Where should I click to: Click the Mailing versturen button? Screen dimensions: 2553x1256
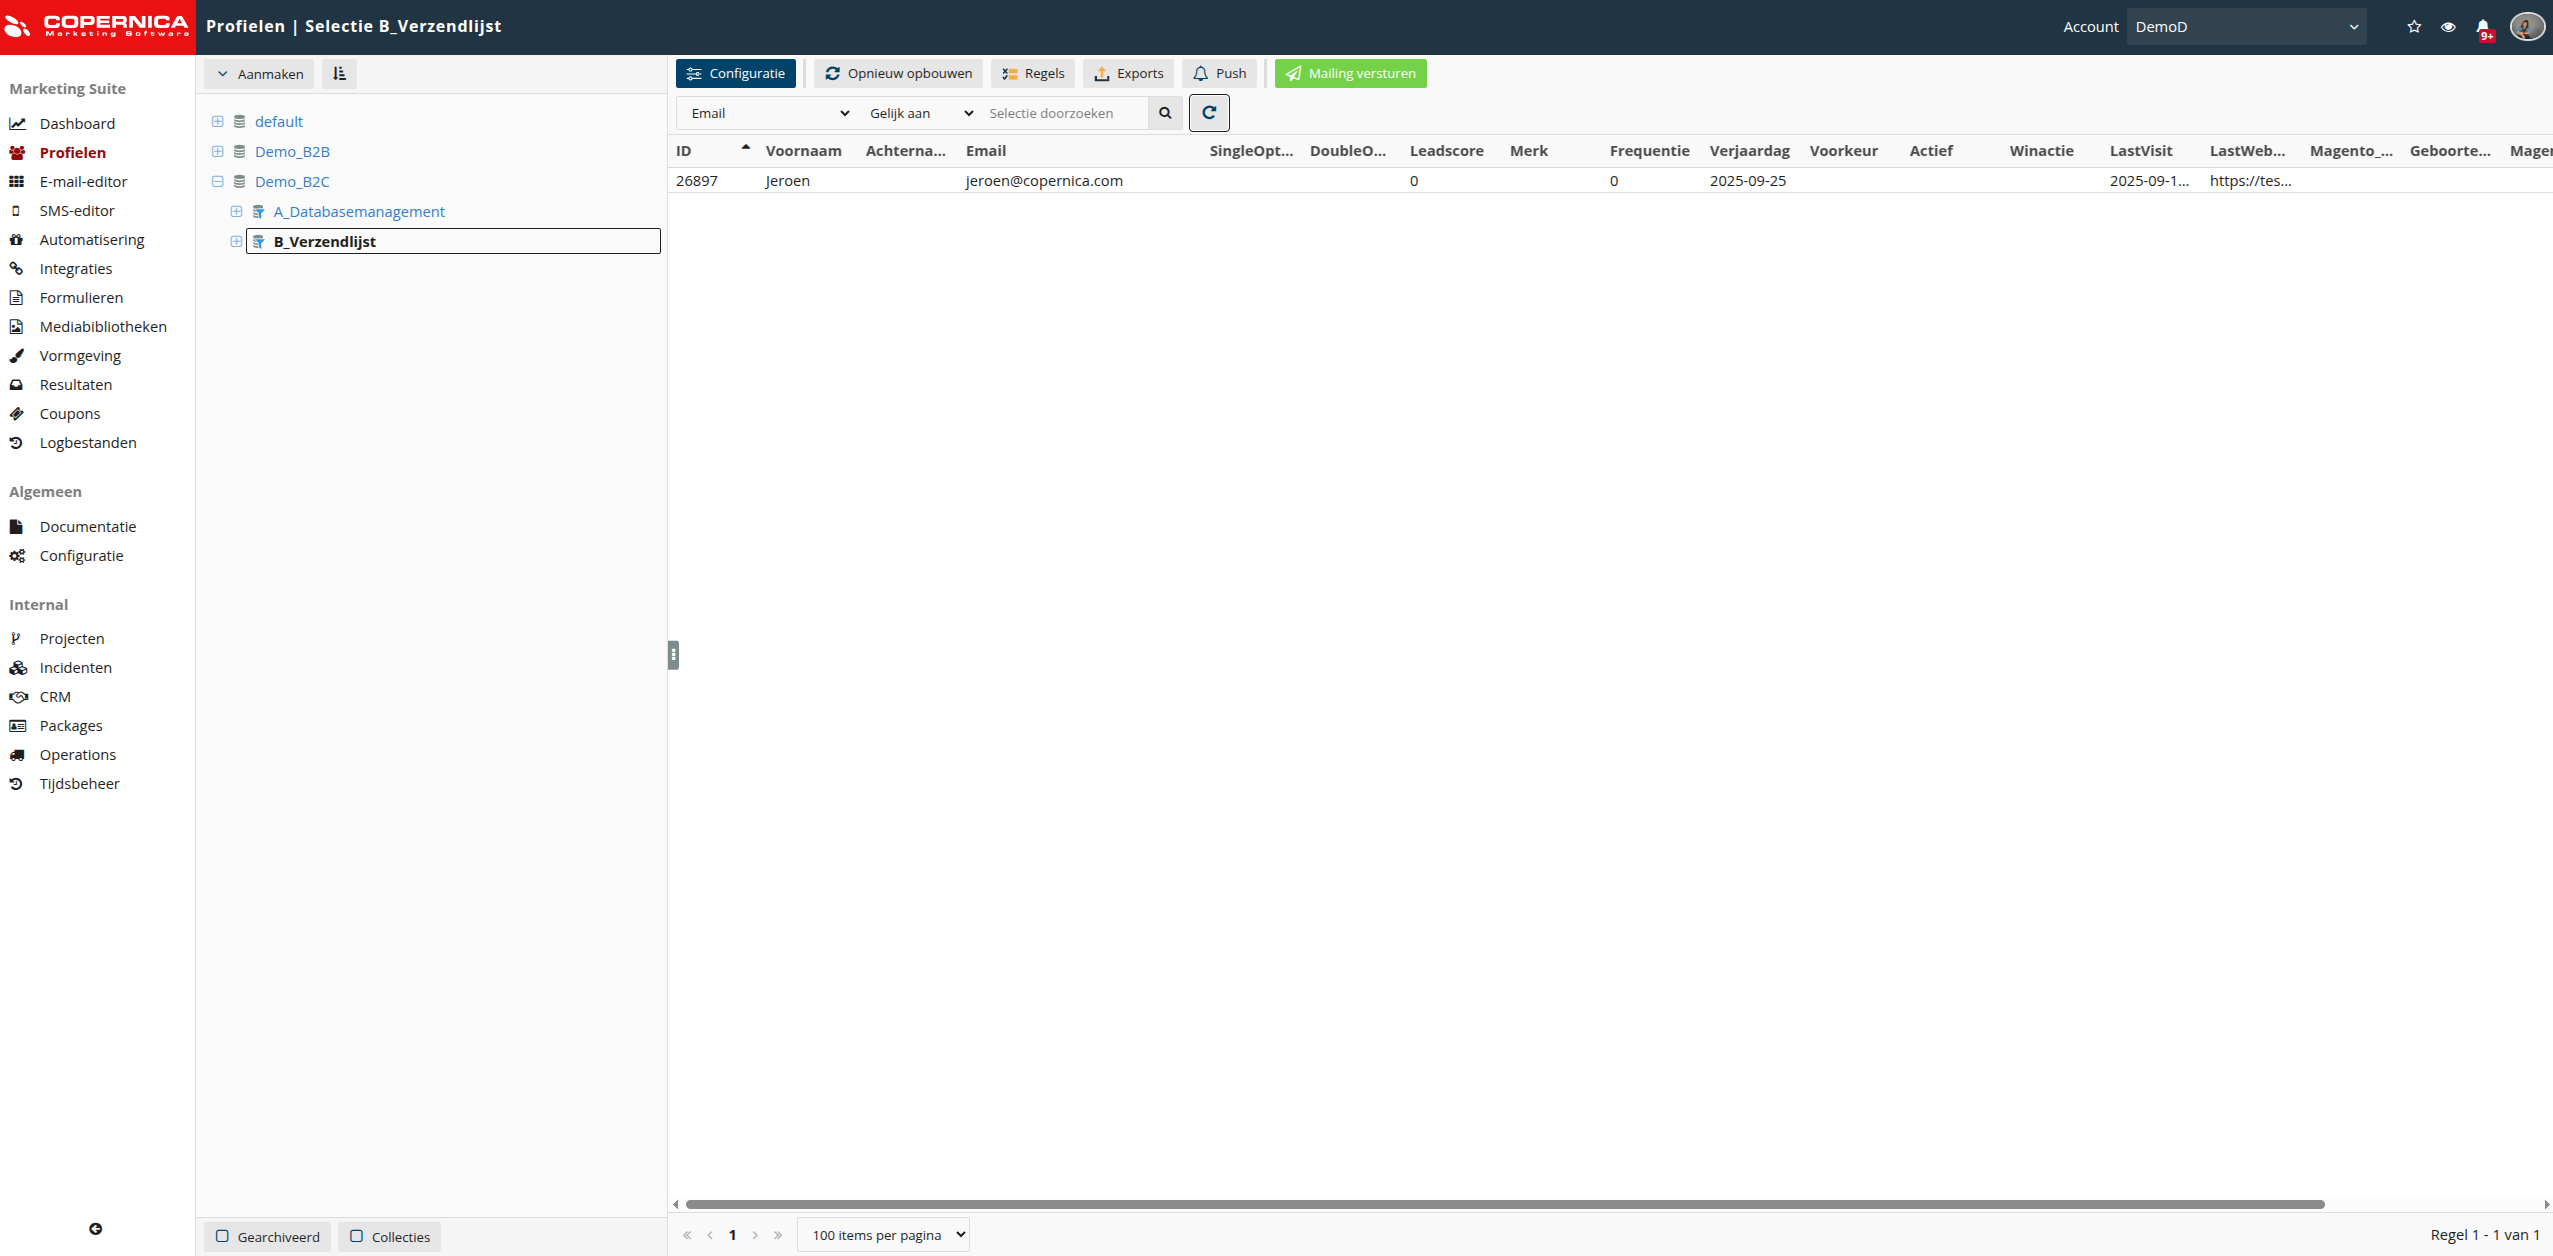point(1350,73)
